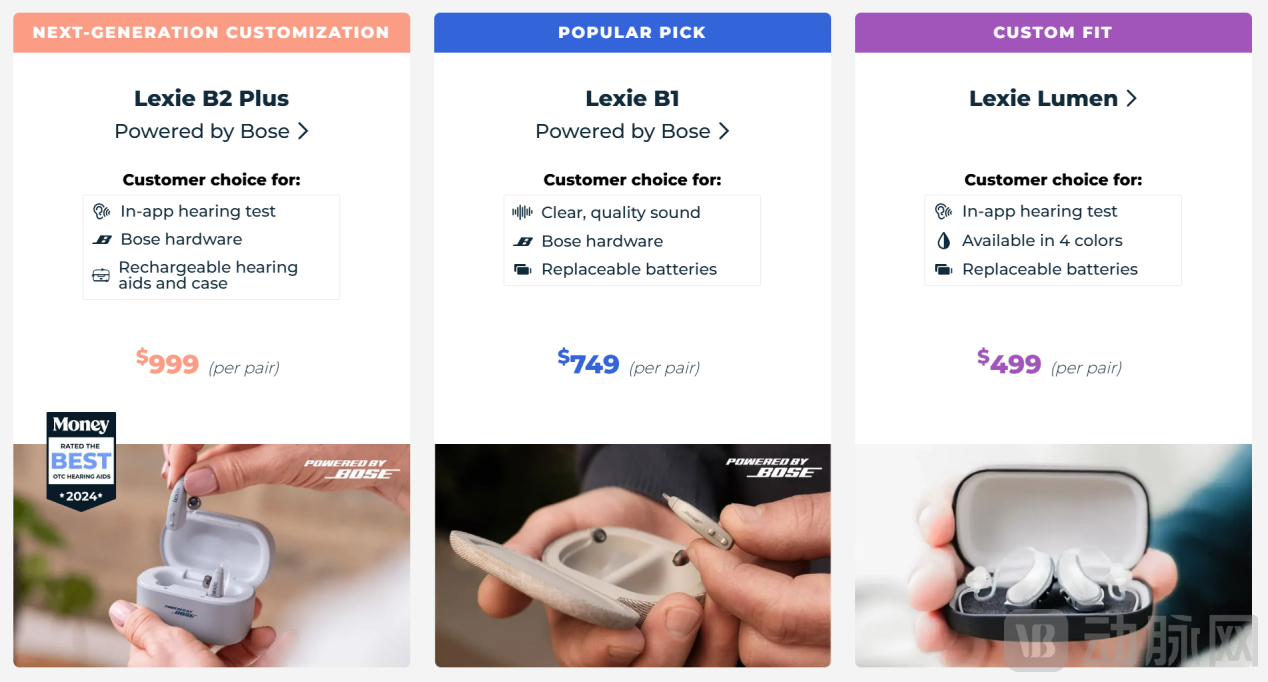This screenshot has height=682, width=1268.
Task: Select the Popular Pick banner
Action: (x=632, y=32)
